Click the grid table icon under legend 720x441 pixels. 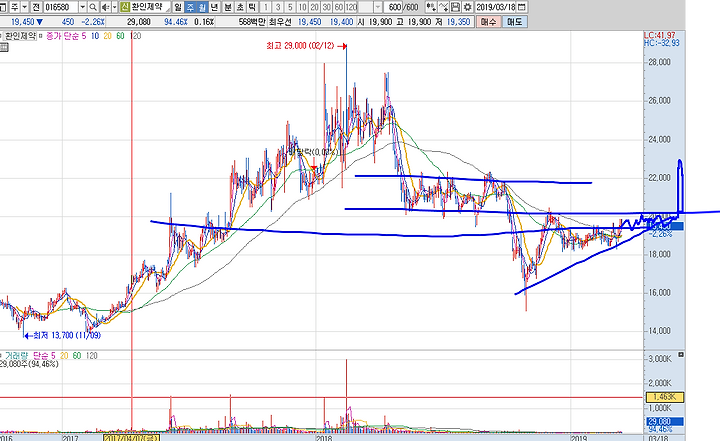4,47
